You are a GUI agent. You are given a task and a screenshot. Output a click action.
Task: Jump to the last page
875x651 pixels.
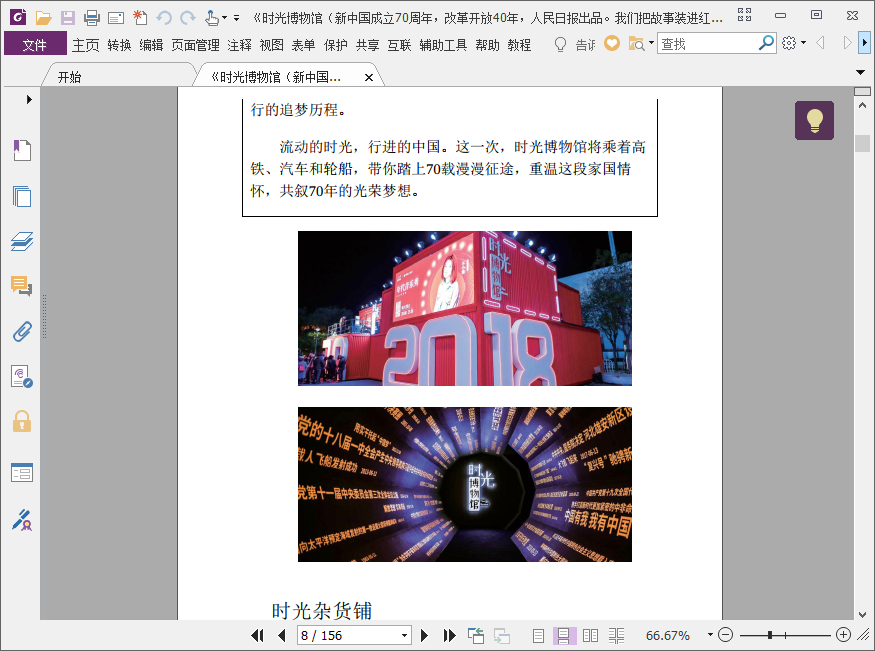pos(449,635)
